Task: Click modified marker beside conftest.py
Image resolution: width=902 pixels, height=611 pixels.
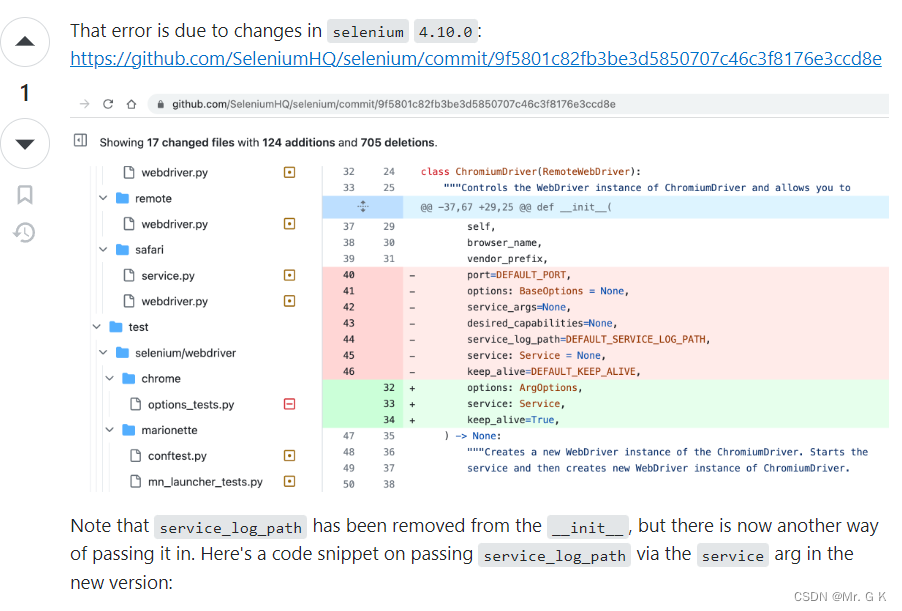Action: point(289,456)
